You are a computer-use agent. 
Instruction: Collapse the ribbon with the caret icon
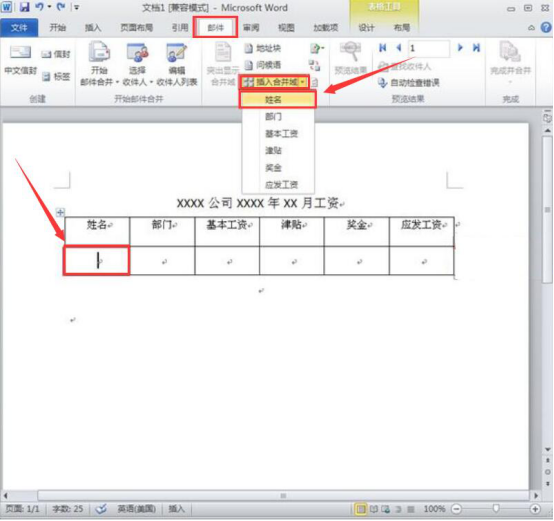(x=531, y=28)
